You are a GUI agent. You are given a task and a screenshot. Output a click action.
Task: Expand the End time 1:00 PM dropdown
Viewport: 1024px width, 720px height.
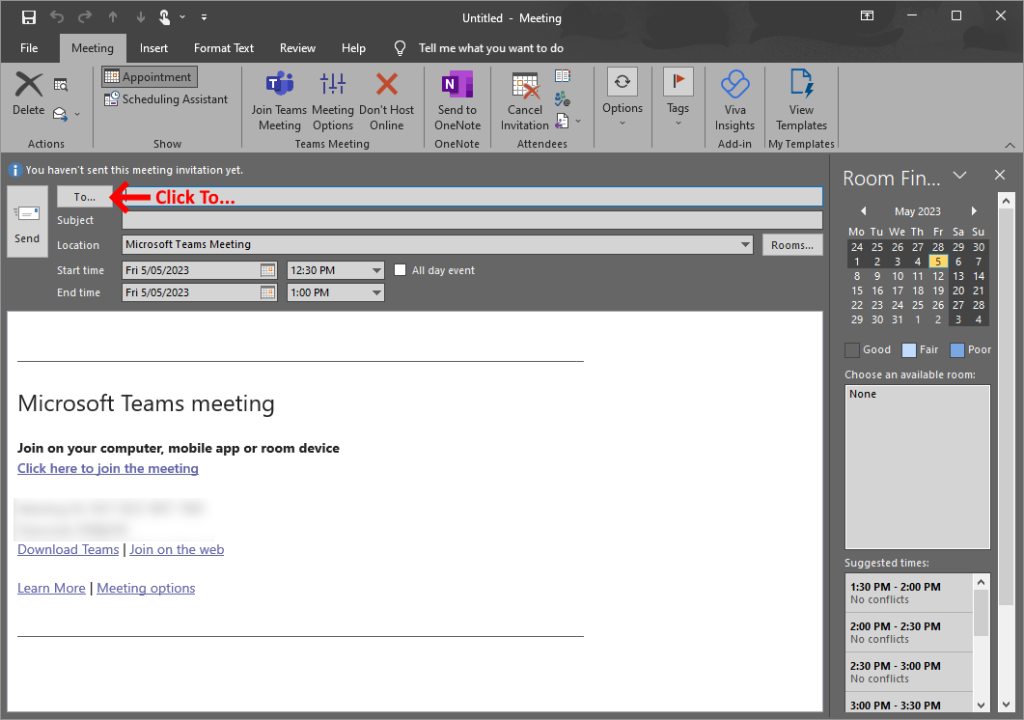376,293
